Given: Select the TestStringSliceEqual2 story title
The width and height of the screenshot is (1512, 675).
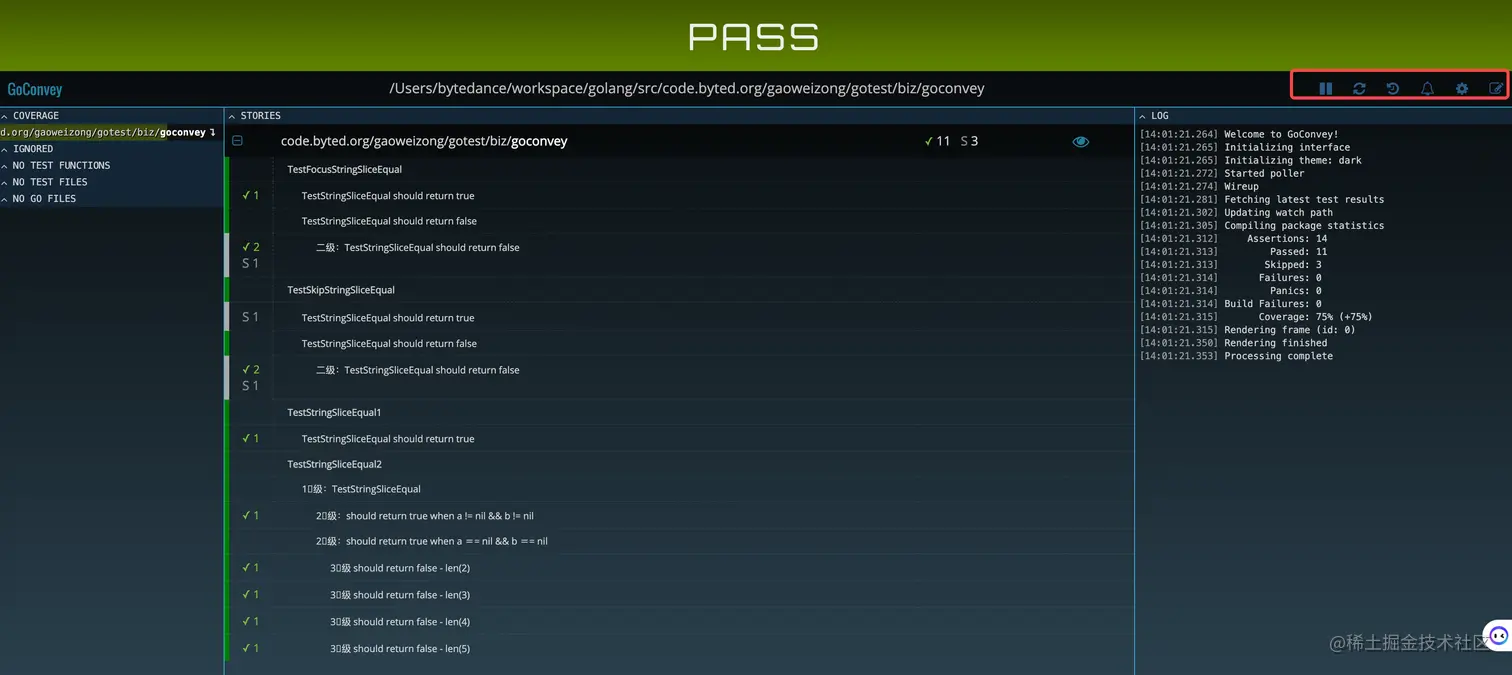Looking at the screenshot, I should click(x=334, y=464).
